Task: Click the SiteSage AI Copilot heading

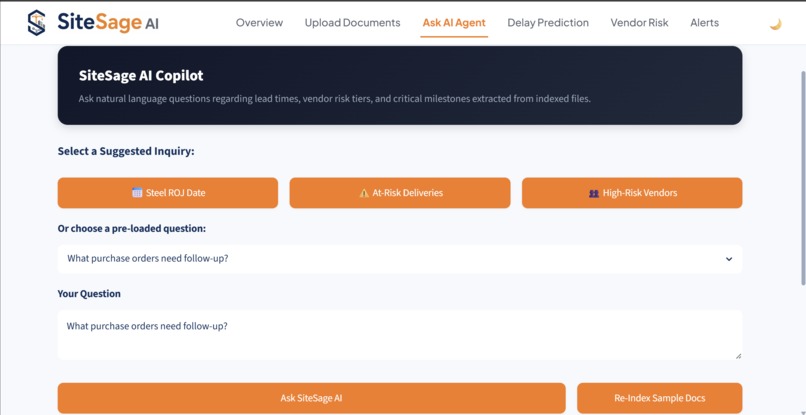Action: coord(141,76)
